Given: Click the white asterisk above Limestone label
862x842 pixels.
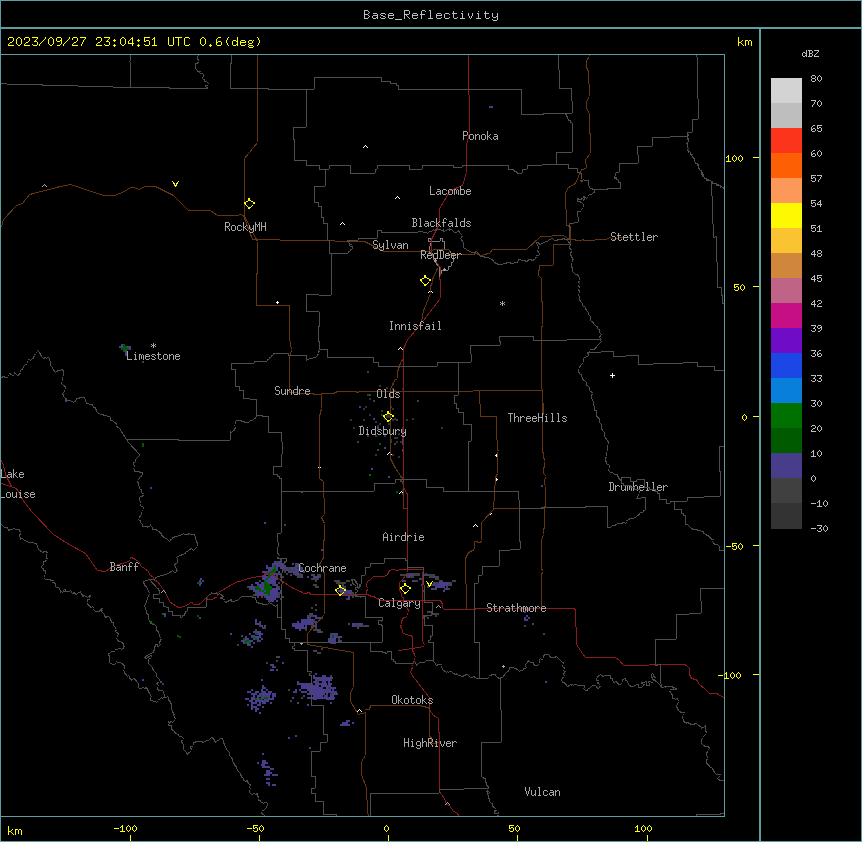Looking at the screenshot, I should click(153, 345).
